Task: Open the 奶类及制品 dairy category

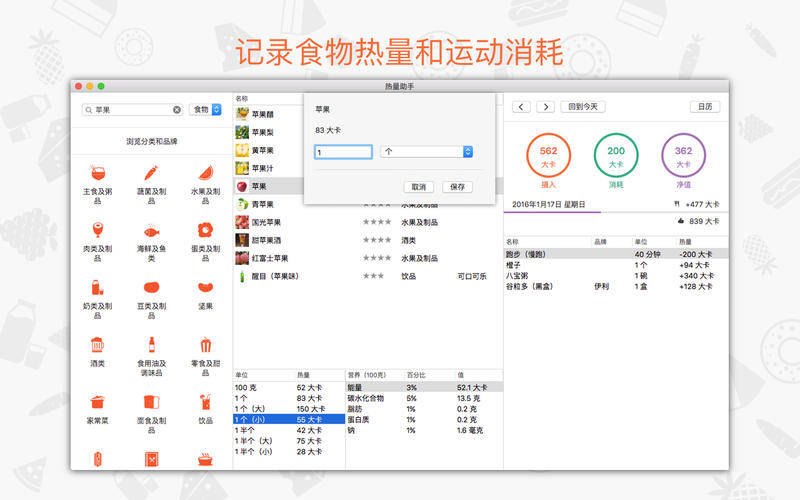Action: click(x=97, y=298)
